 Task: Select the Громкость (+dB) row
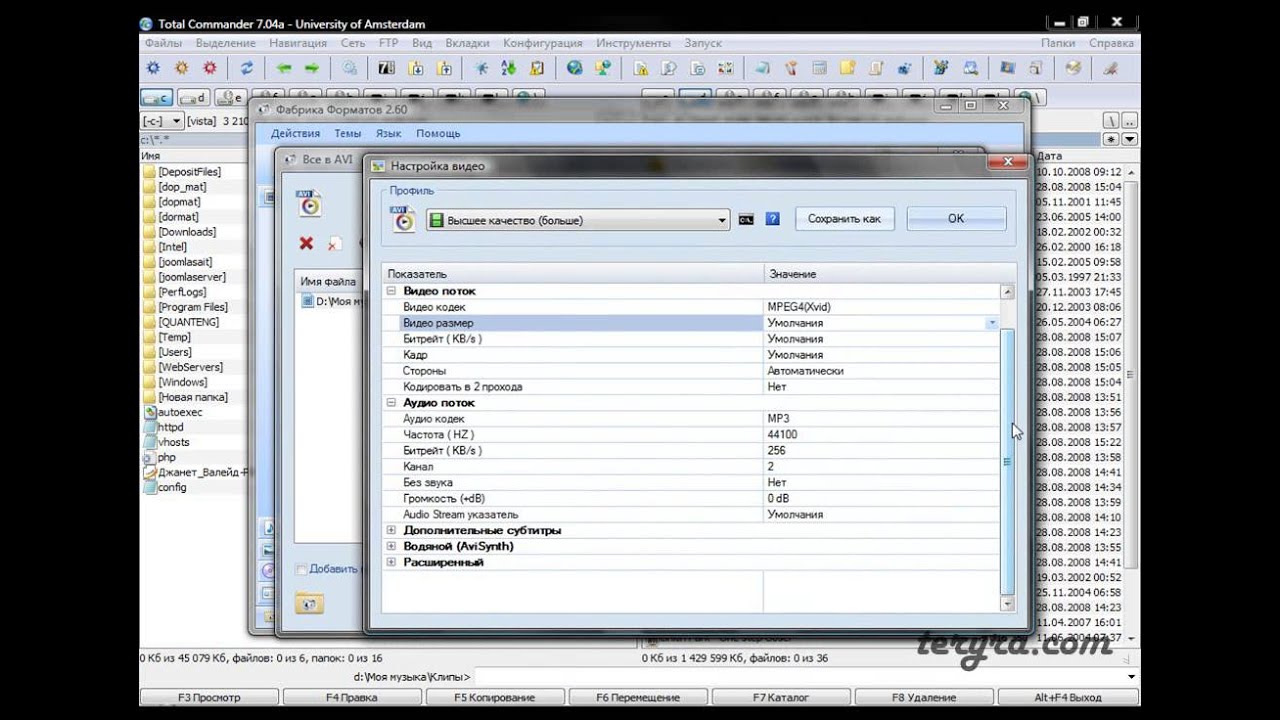[x=691, y=498]
